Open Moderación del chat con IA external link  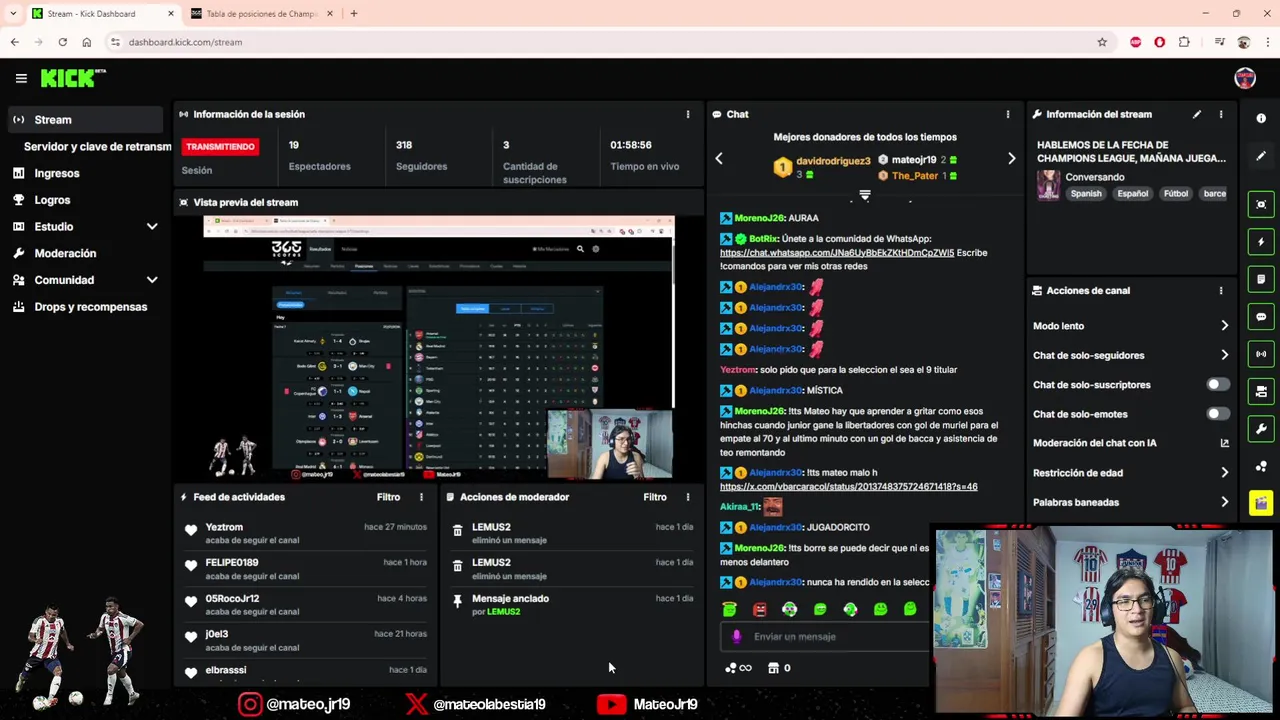coord(1224,443)
